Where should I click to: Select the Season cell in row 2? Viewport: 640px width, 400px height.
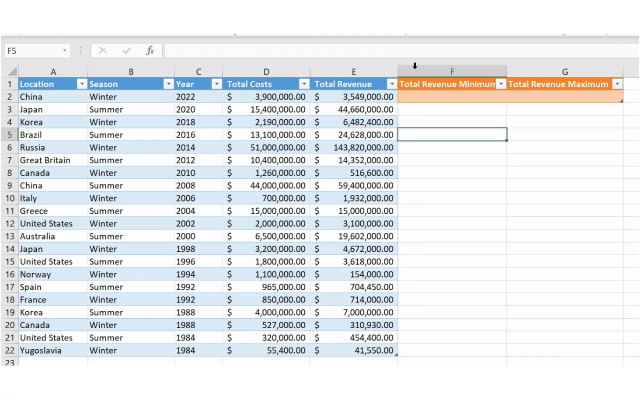coord(131,97)
